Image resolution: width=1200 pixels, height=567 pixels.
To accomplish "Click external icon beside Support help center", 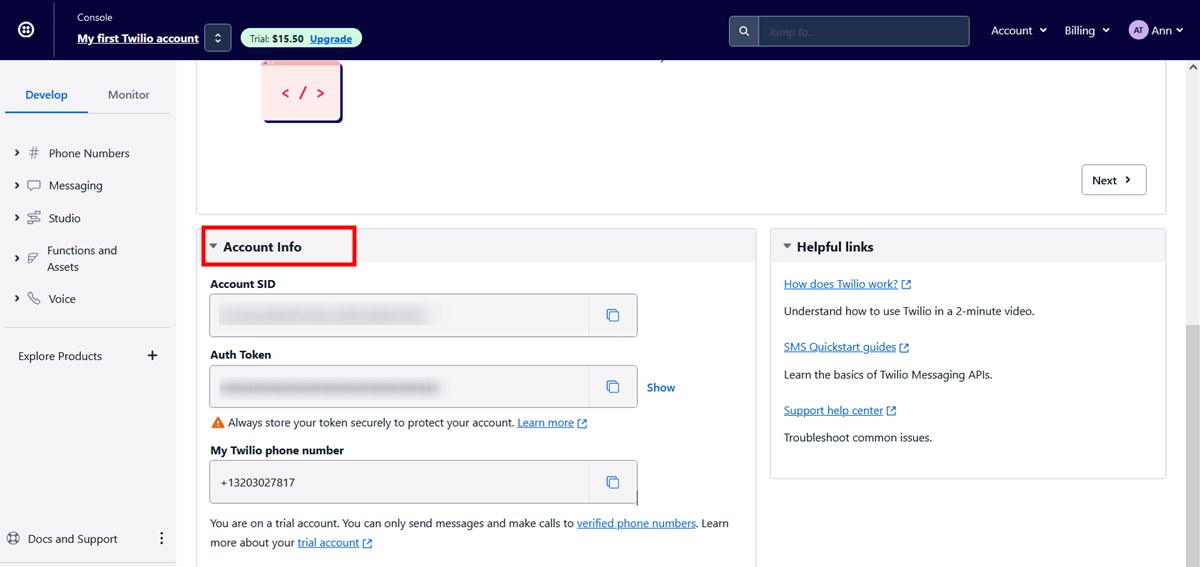I will tap(892, 410).
